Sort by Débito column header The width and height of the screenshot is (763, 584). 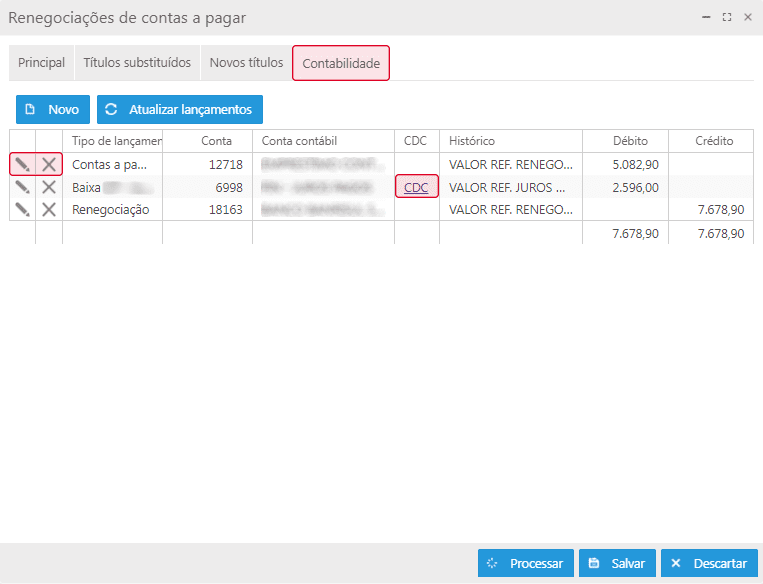630,141
